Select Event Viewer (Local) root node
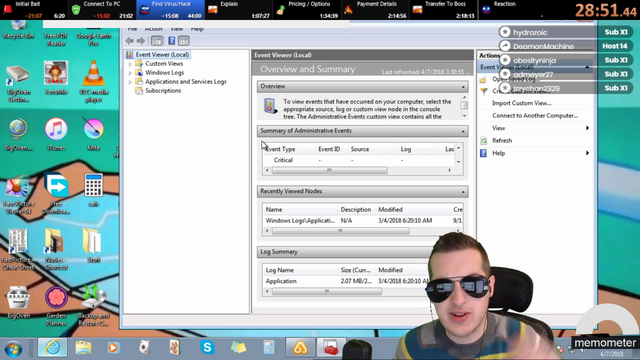640x360 pixels. (x=162, y=54)
